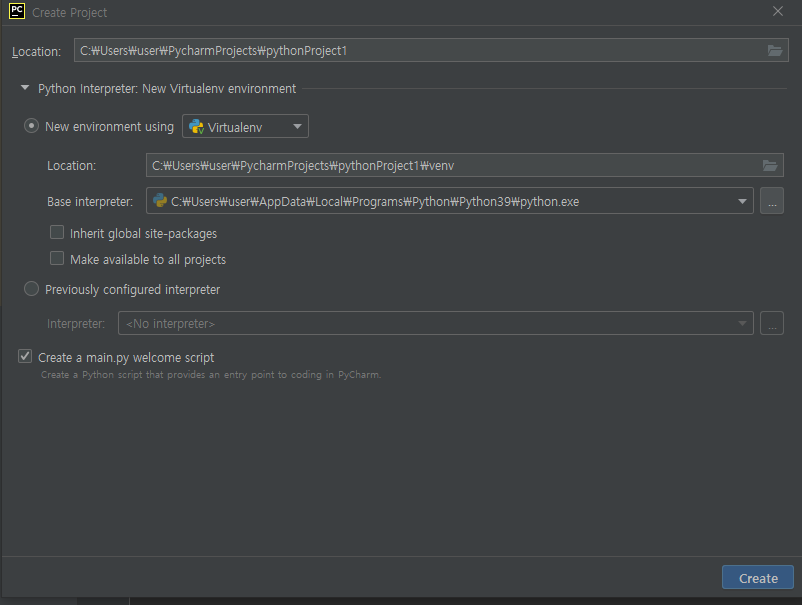Click ellipsis button beside No interpreter field
802x605 pixels.
tap(772, 323)
